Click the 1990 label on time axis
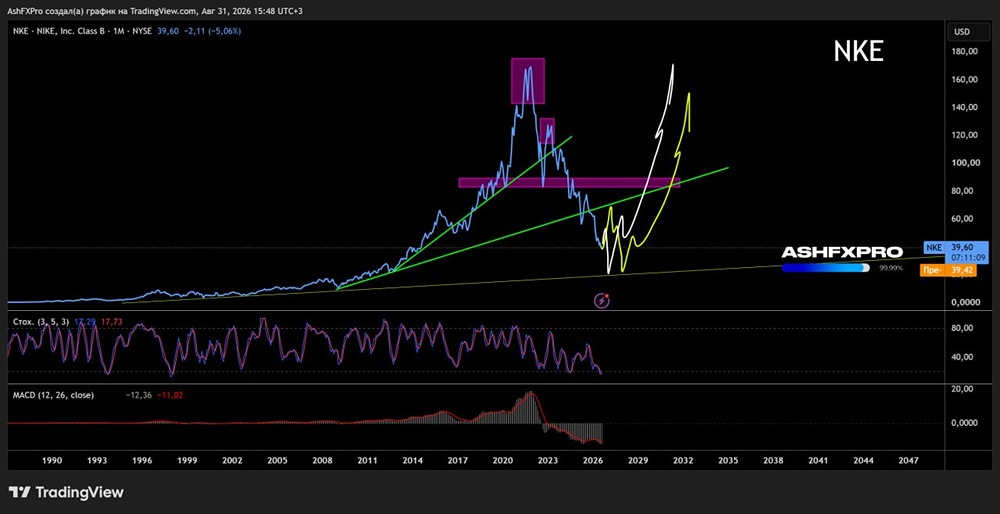The width and height of the screenshot is (1000, 514). pyautogui.click(x=52, y=460)
